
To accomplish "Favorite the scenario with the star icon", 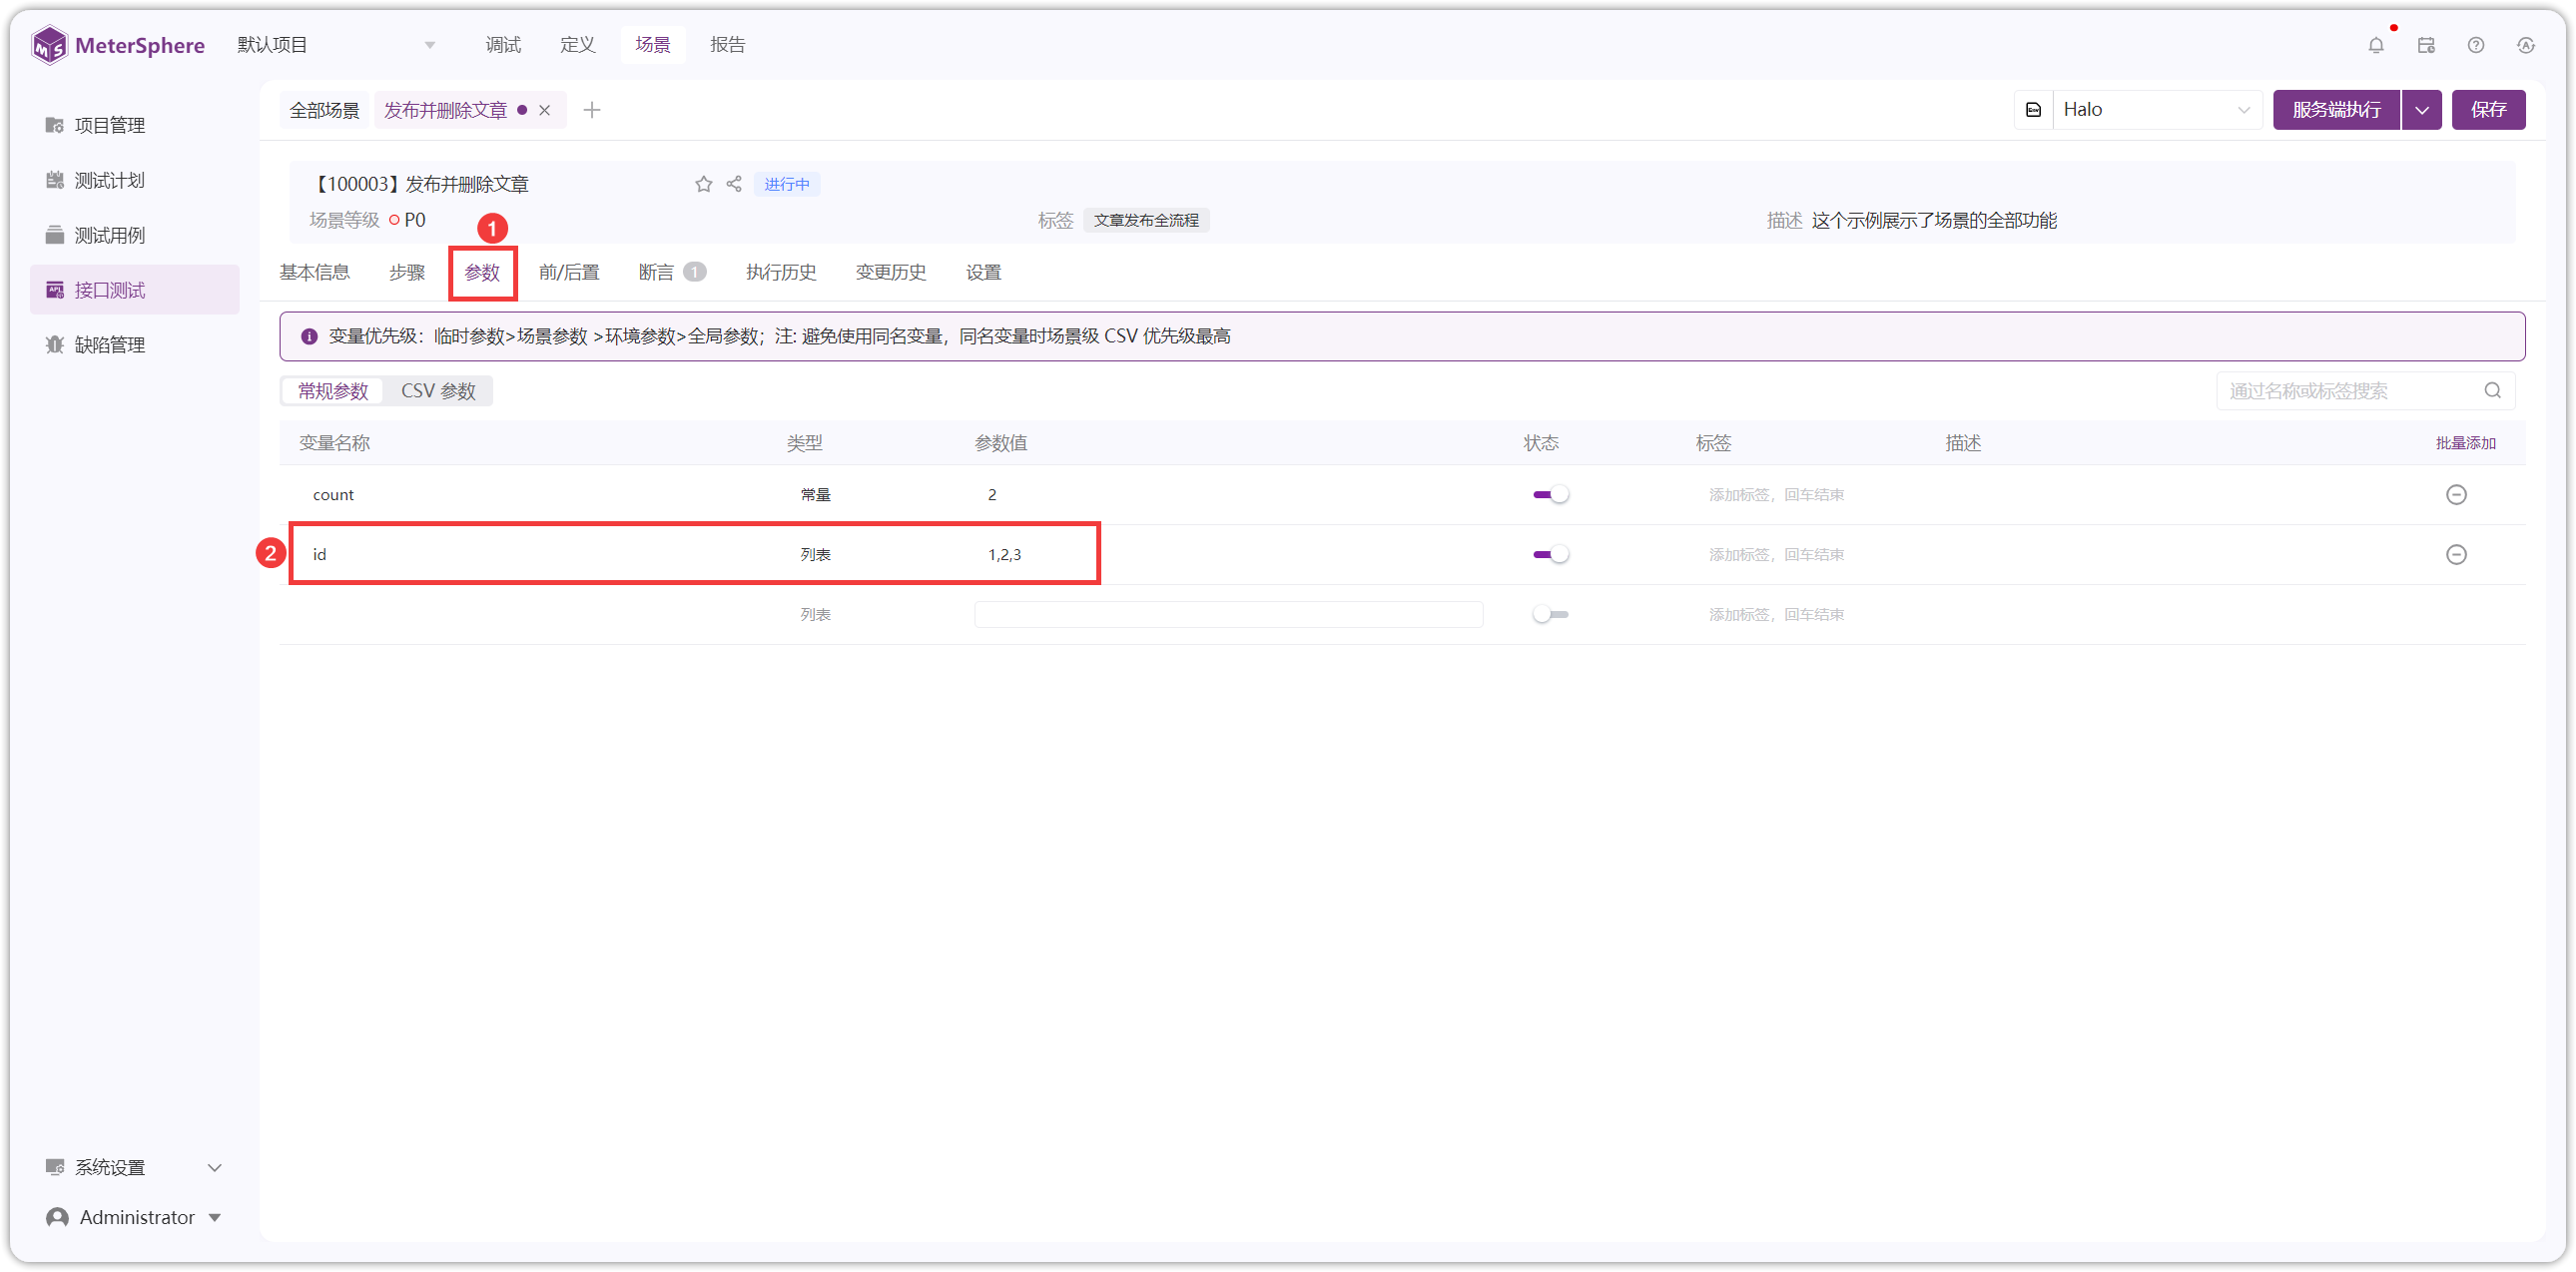I will (703, 184).
